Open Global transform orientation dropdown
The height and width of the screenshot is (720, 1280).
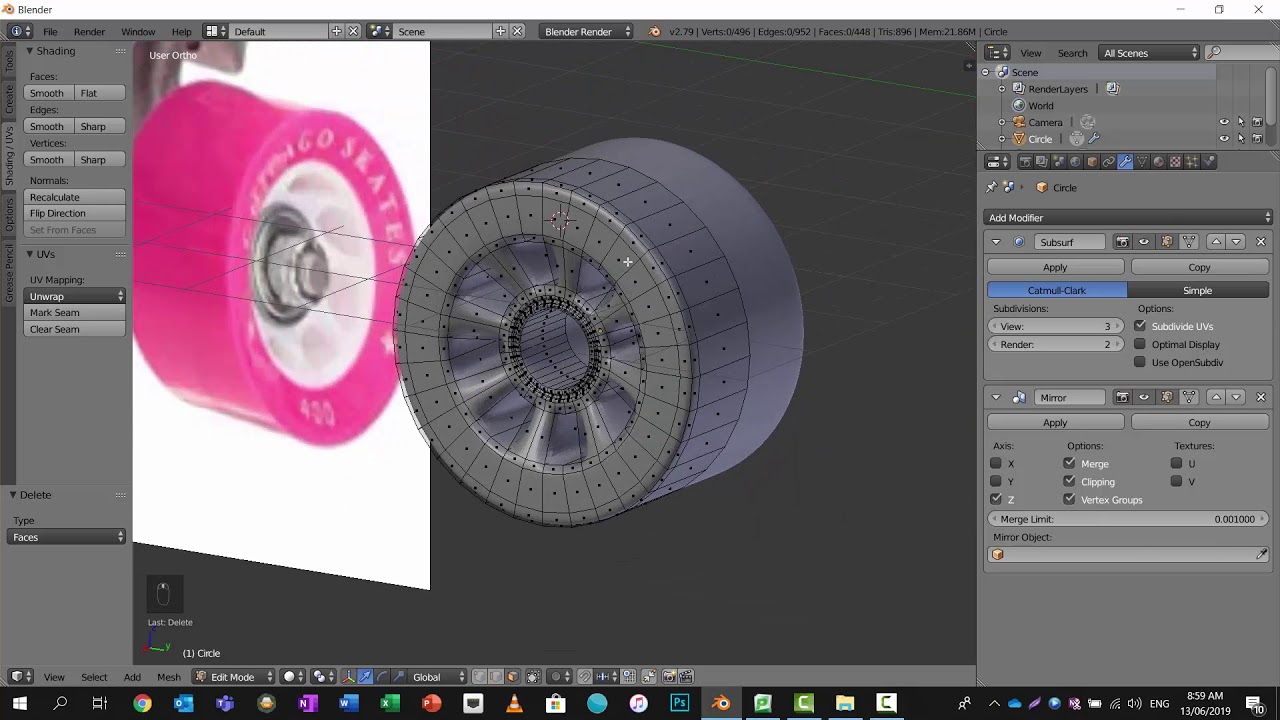[x=437, y=677]
